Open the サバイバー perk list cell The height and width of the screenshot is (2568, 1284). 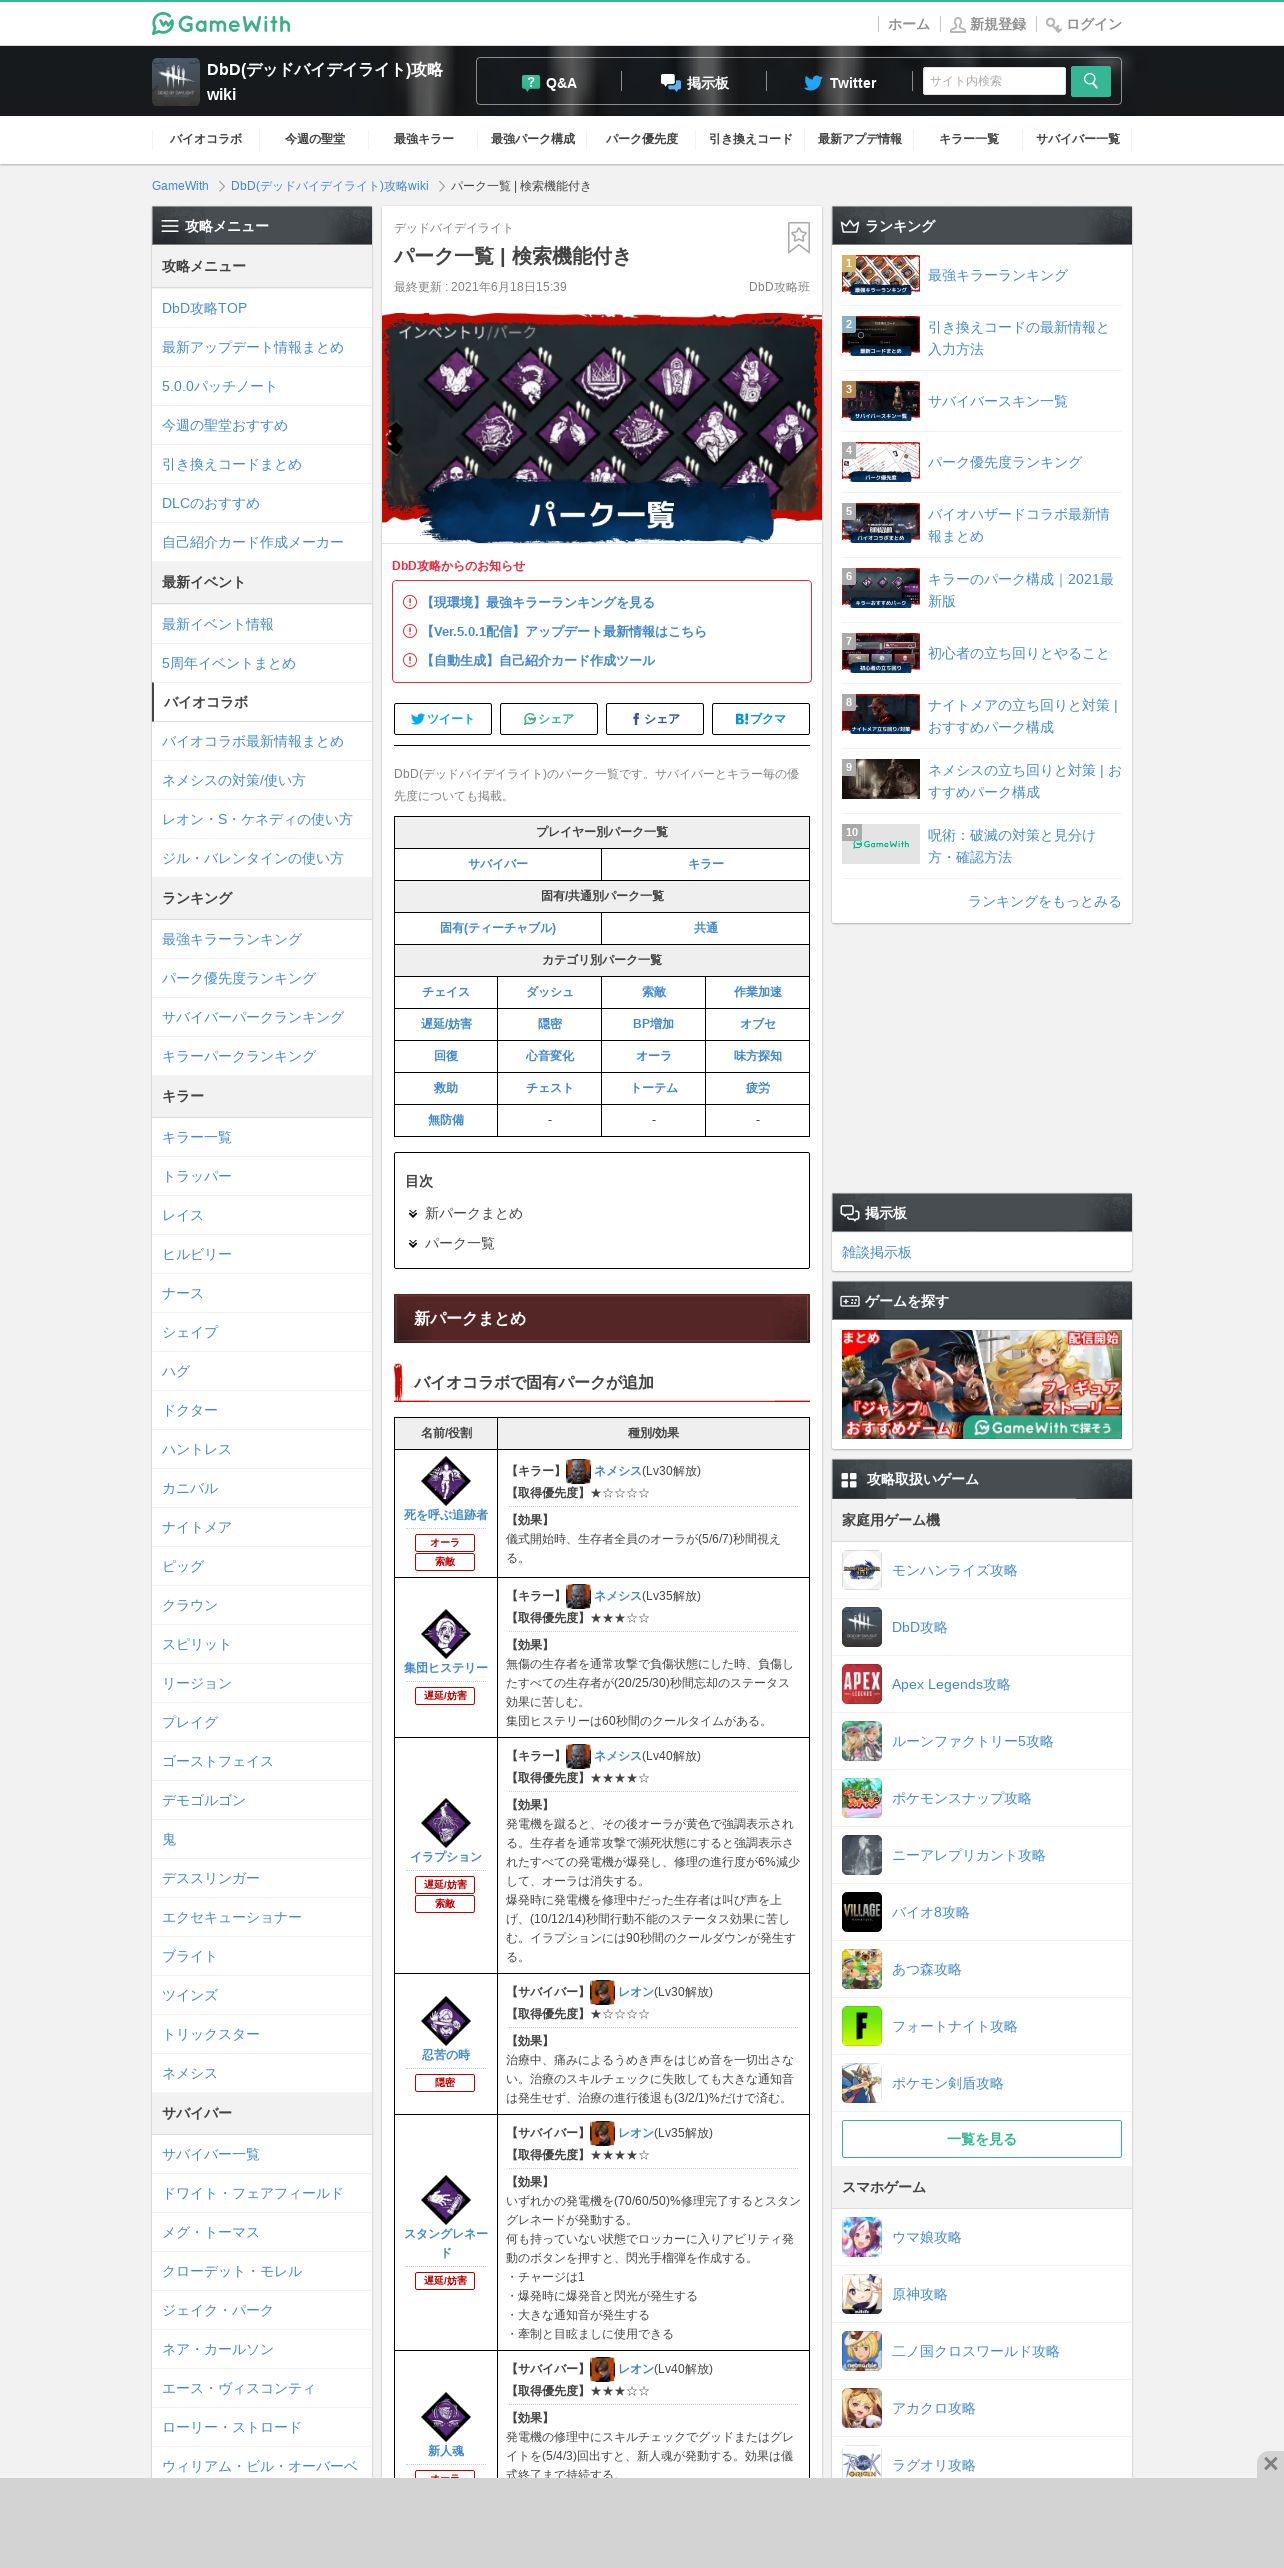(497, 864)
